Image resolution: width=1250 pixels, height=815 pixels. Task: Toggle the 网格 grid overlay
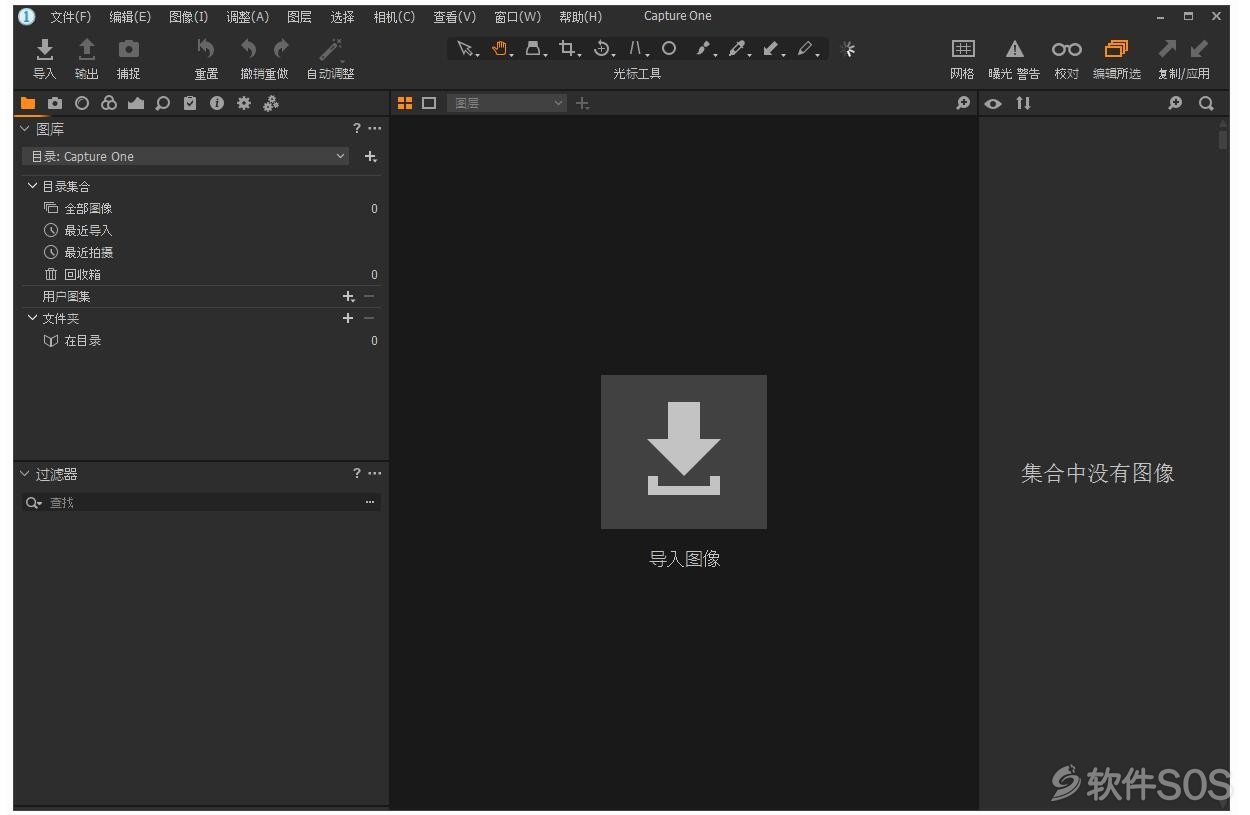point(963,49)
